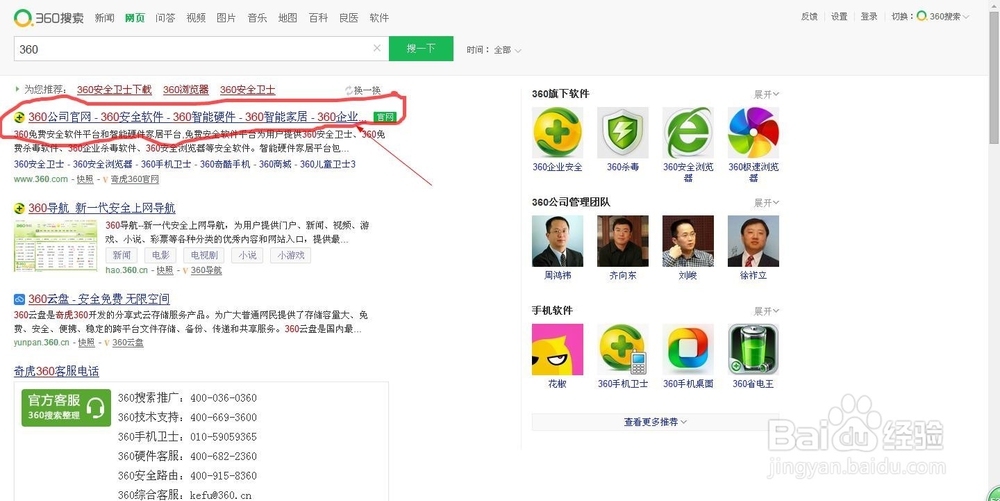This screenshot has width=1000, height=501.
Task: Click the 奇虎360官网 verified link
Action: coord(135,180)
